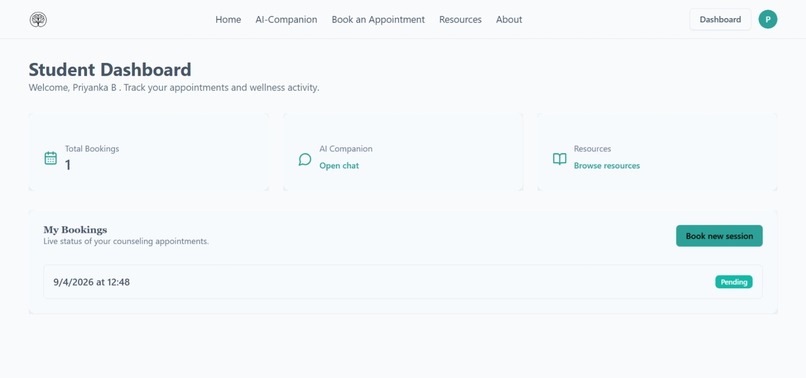806x378 pixels.
Task: Click the Student Dashboard heading
Action: pyautogui.click(x=110, y=69)
